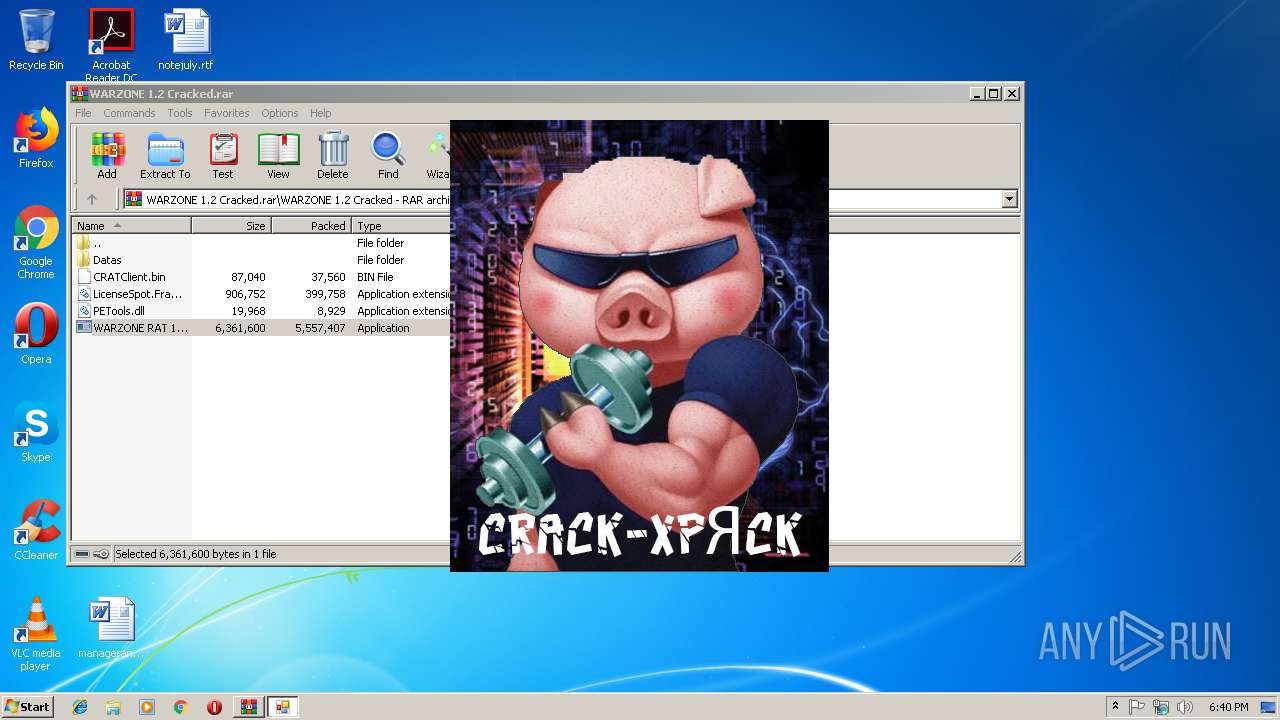This screenshot has height=720, width=1280.
Task: Click the 6,361,600 size cell
Action: (x=240, y=328)
